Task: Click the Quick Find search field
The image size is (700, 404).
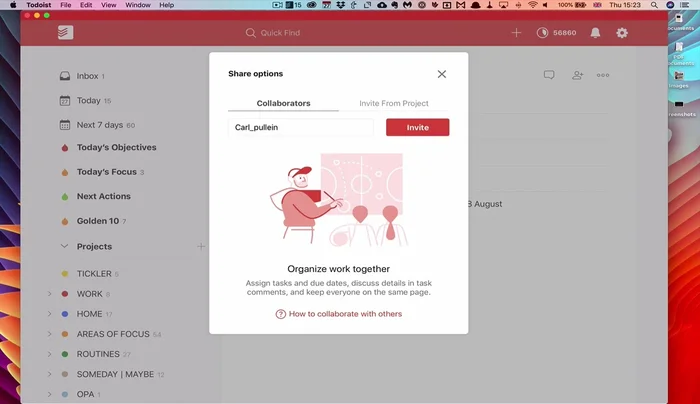Action: (x=273, y=33)
